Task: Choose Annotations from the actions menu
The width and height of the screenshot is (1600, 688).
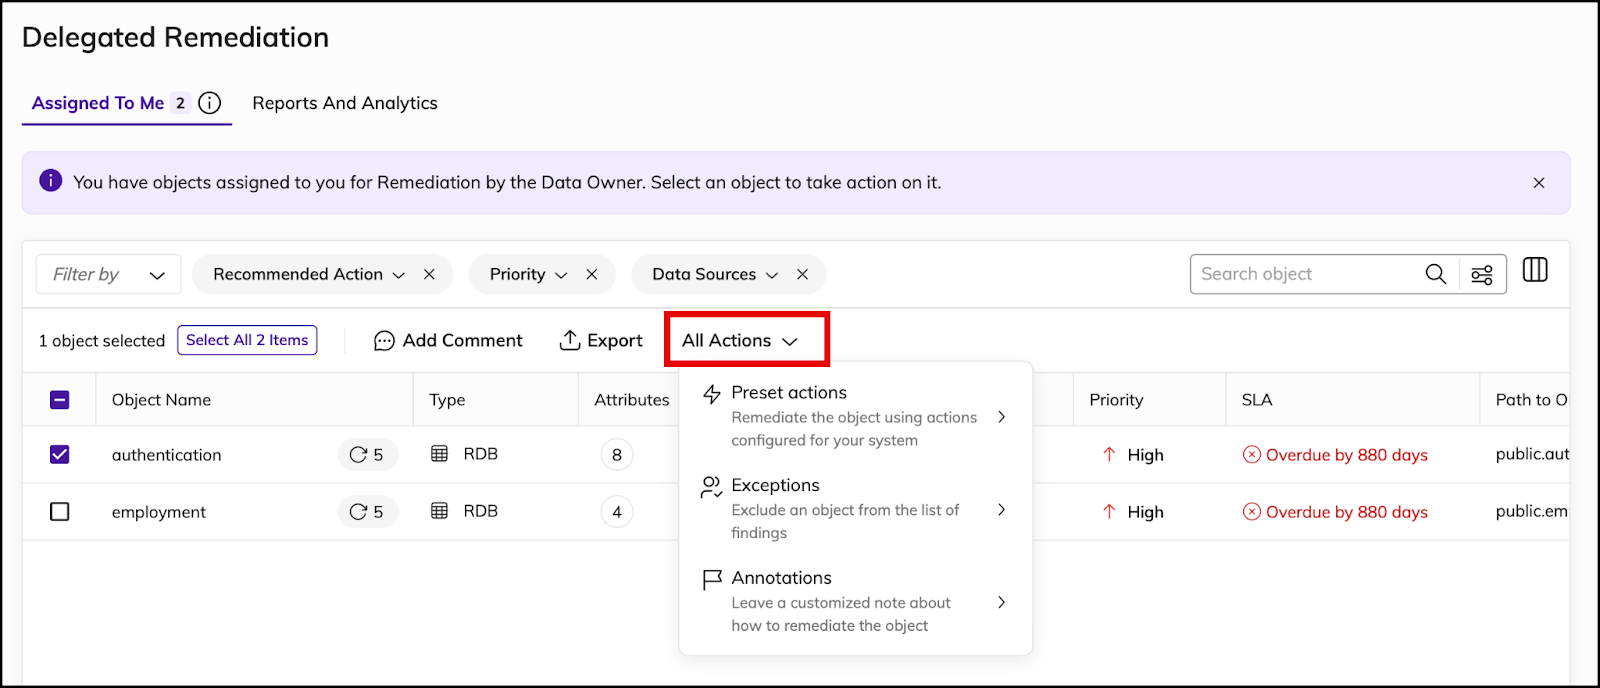Action: coord(855,601)
